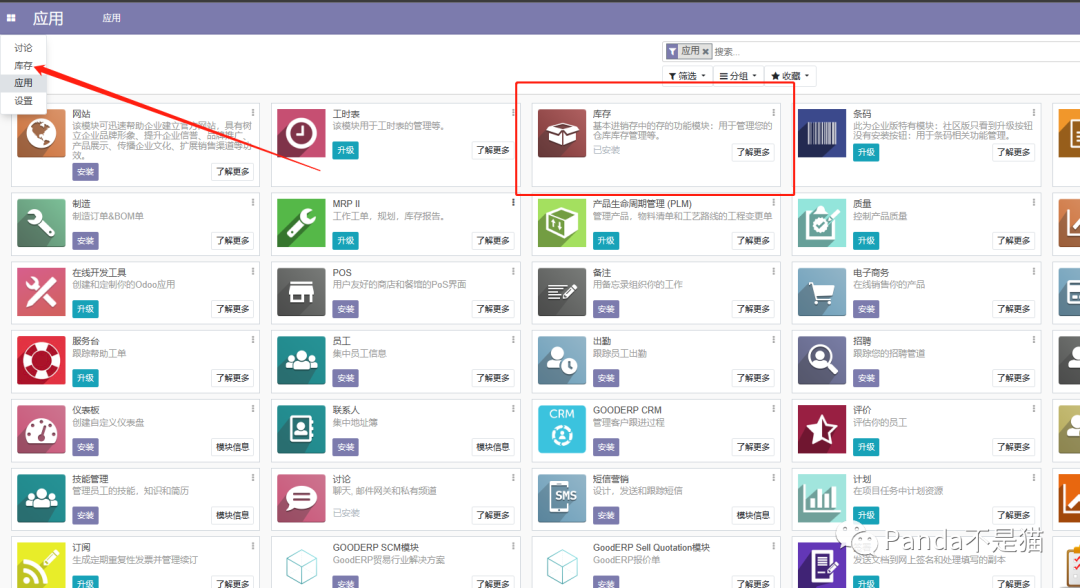This screenshot has width=1080, height=588.
Task: Click the 短信营销 SMS icon
Action: (561, 498)
